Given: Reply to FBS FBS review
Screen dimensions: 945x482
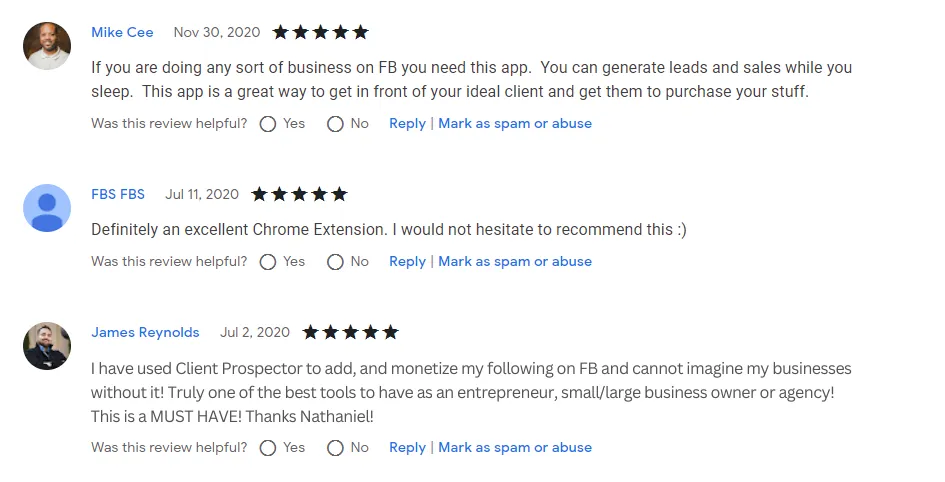Looking at the screenshot, I should [x=407, y=261].
